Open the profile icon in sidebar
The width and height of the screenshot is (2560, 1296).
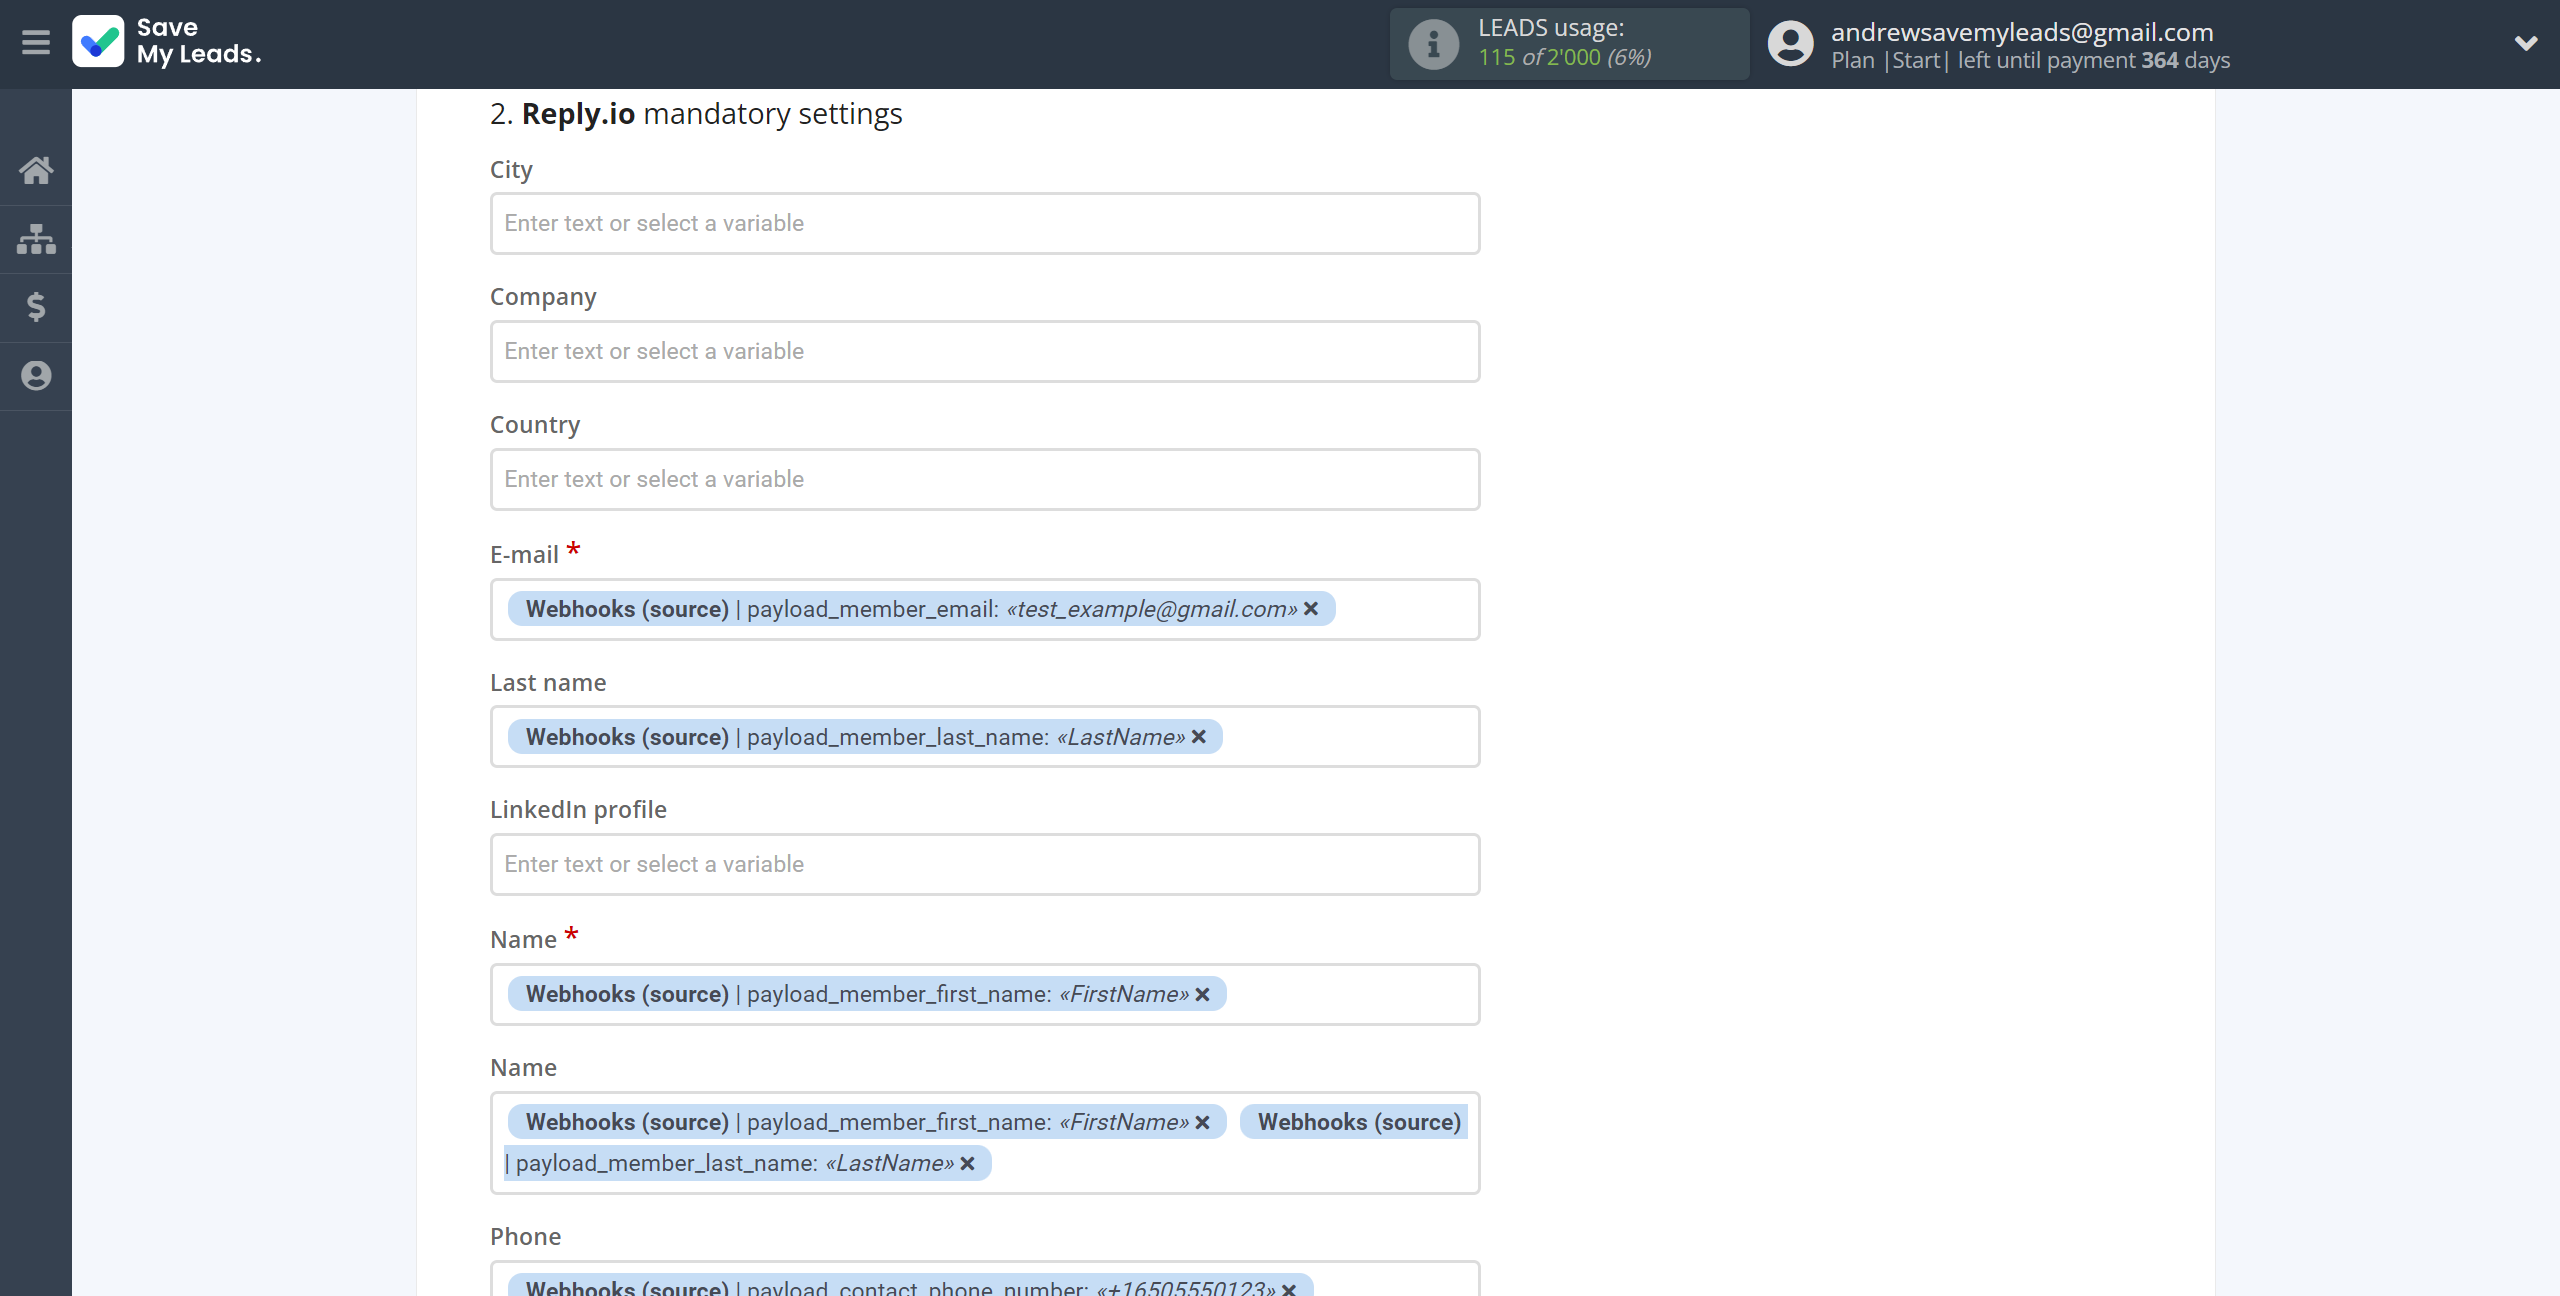pyautogui.click(x=36, y=376)
